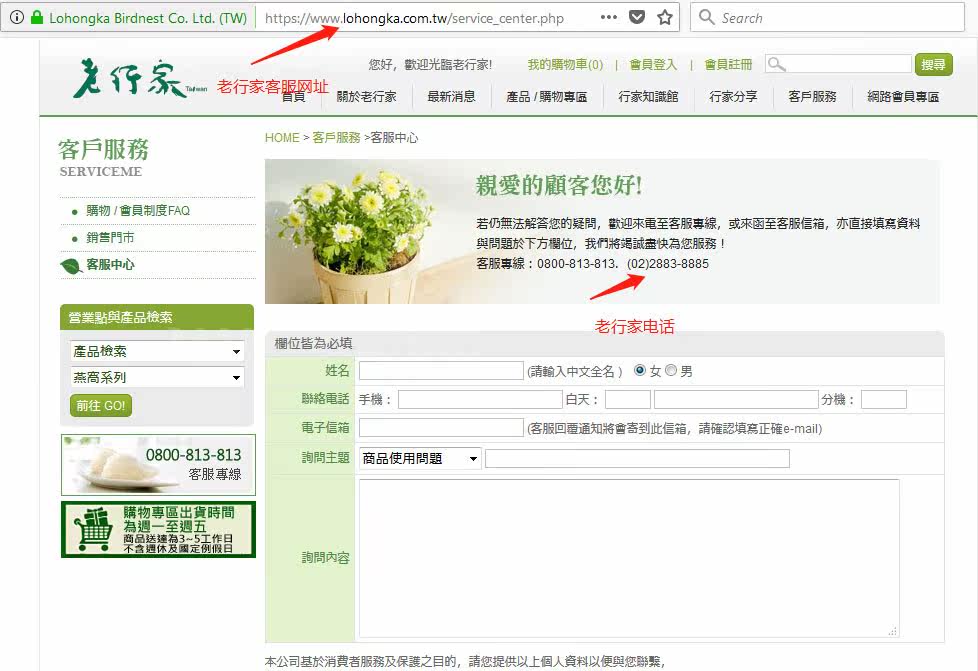978x671 pixels.
Task: Open 我的購物車(0) link
Action: pos(565,64)
